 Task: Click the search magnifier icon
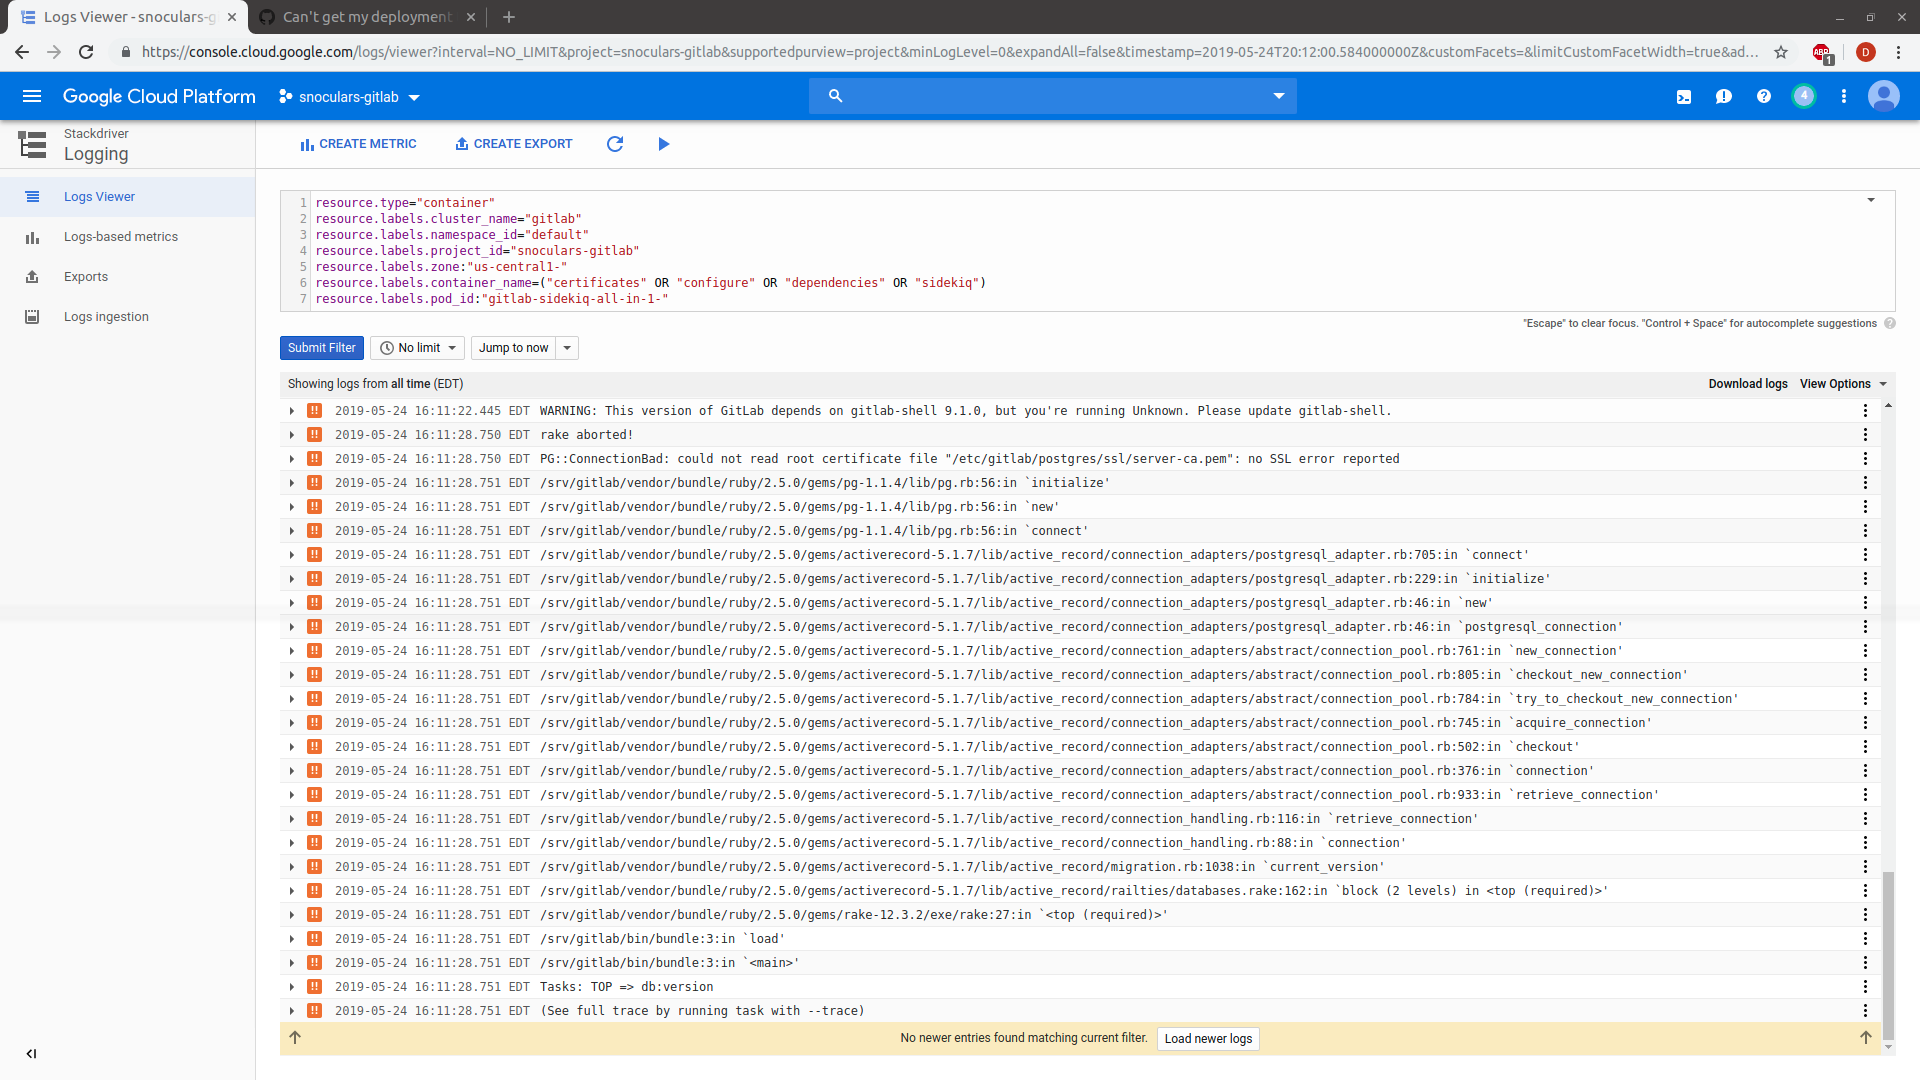click(x=836, y=96)
